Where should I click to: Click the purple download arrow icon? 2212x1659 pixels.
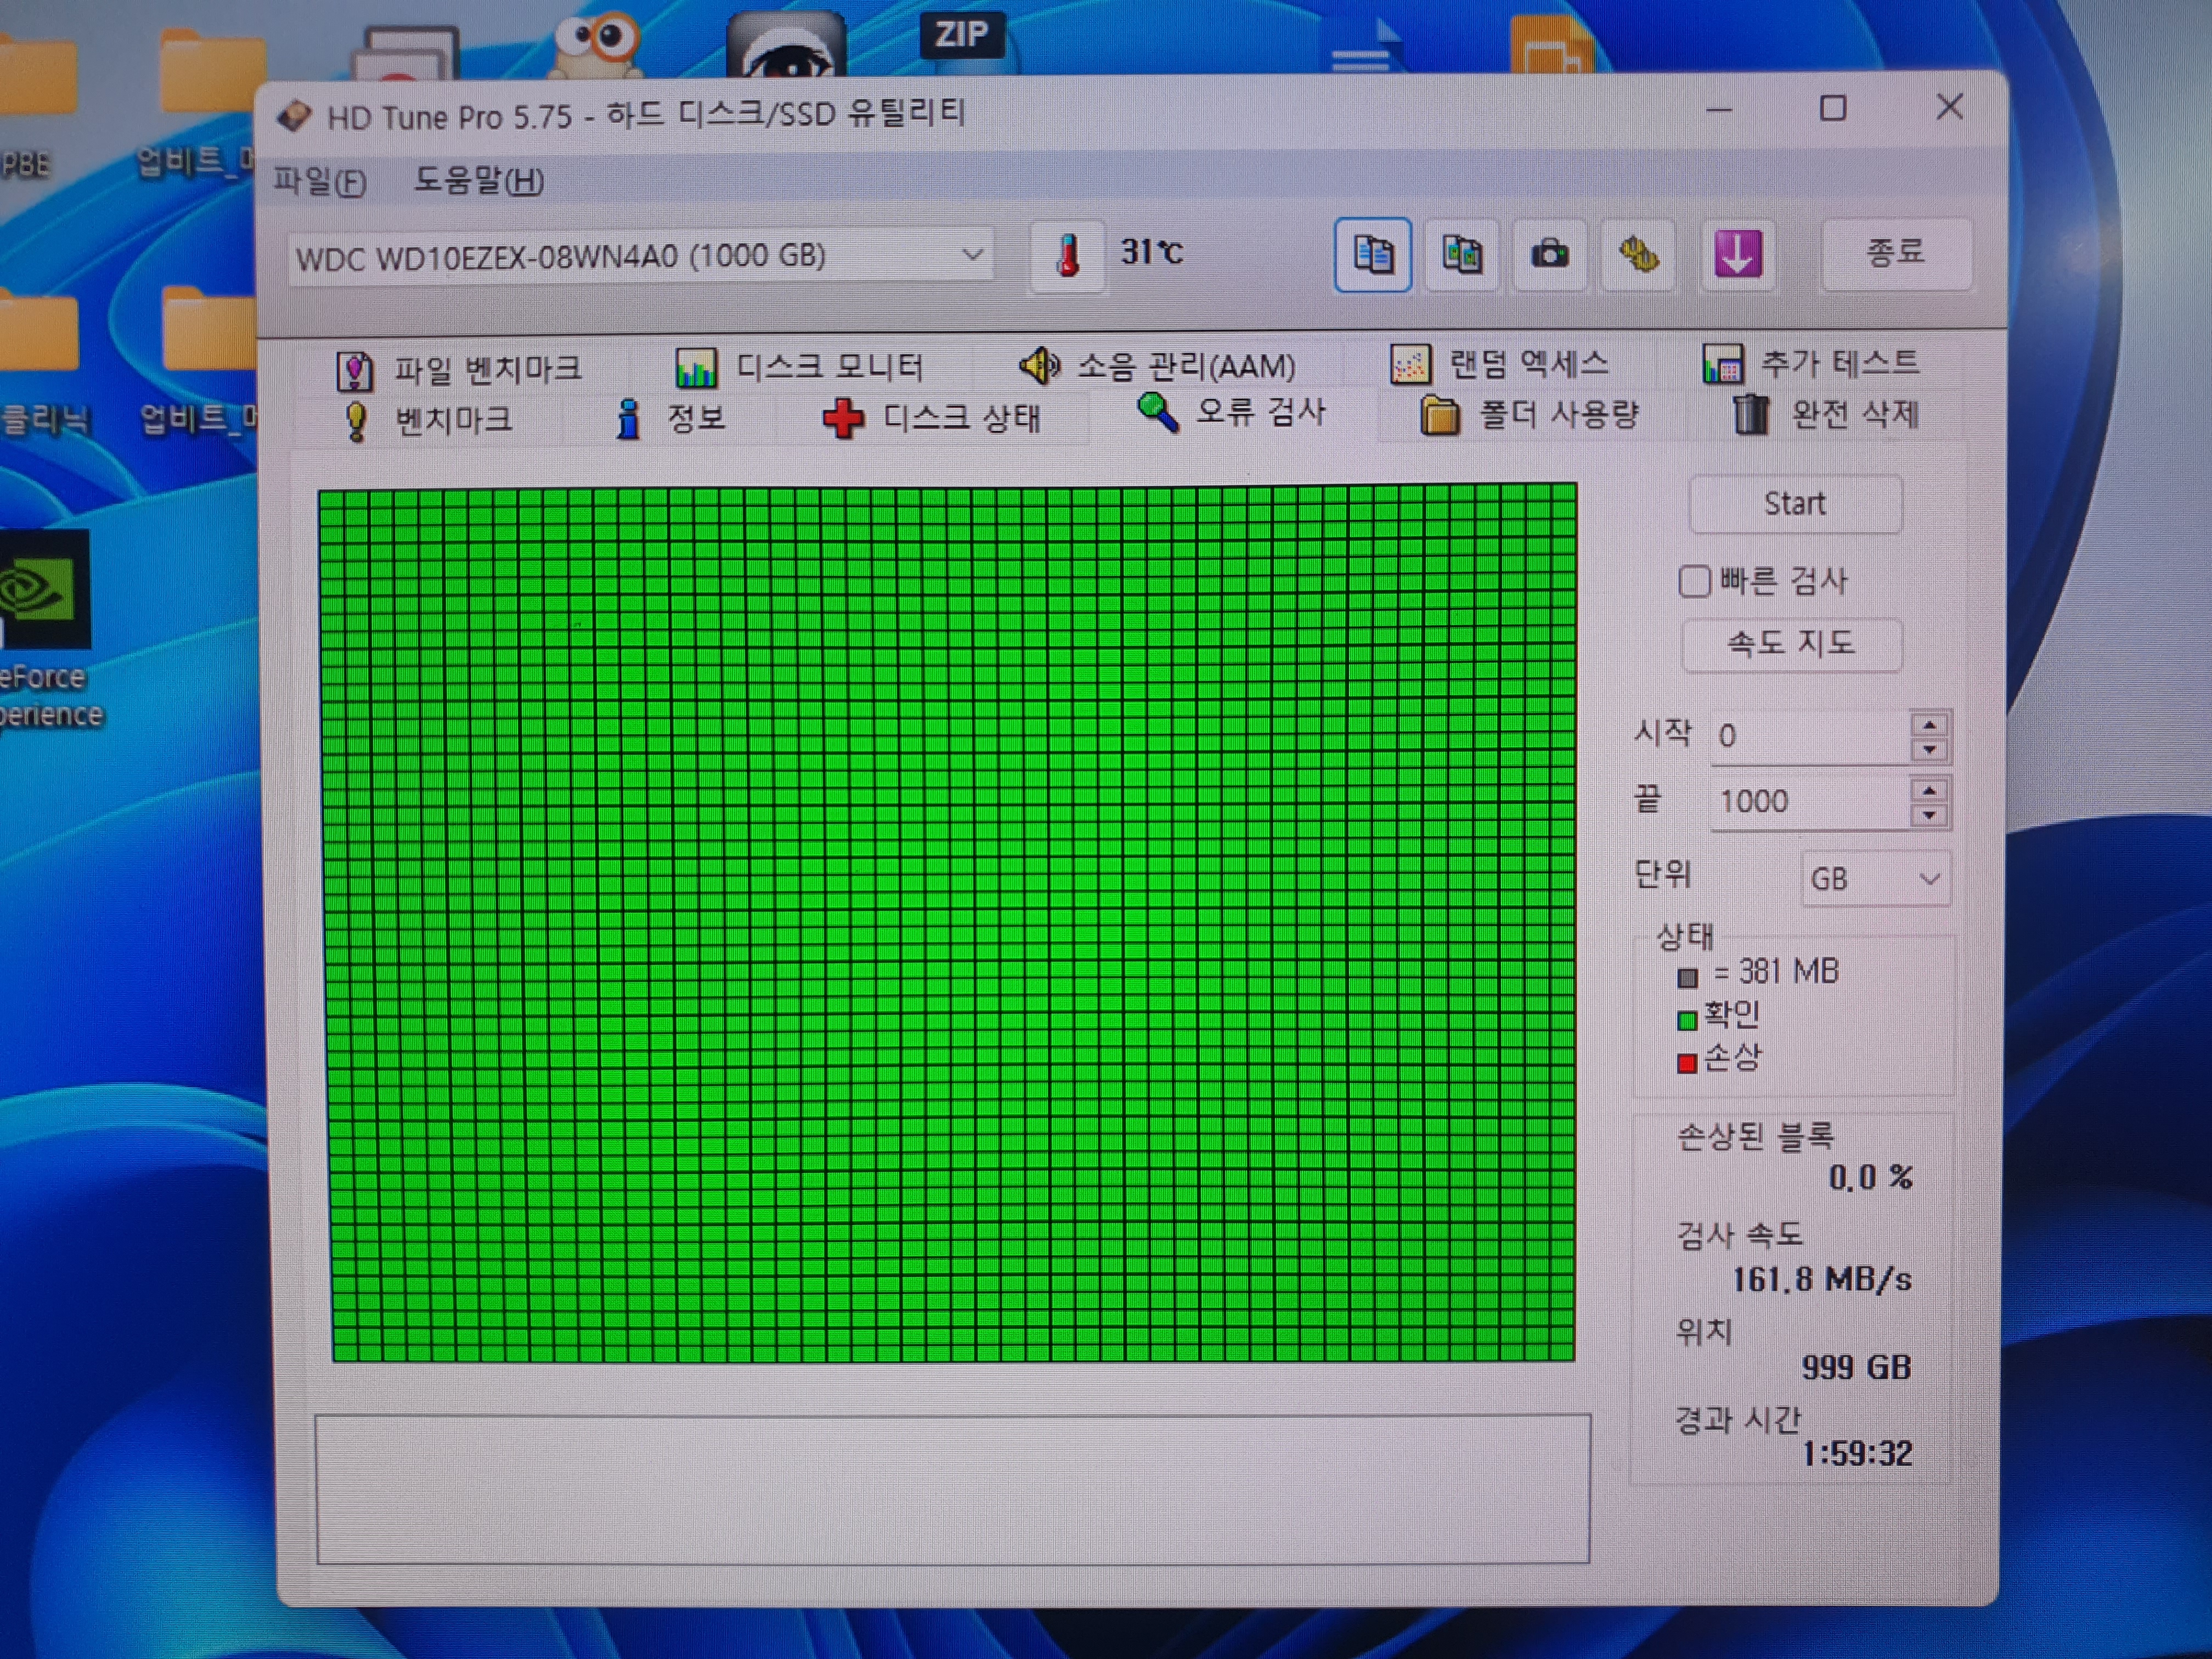(1738, 254)
